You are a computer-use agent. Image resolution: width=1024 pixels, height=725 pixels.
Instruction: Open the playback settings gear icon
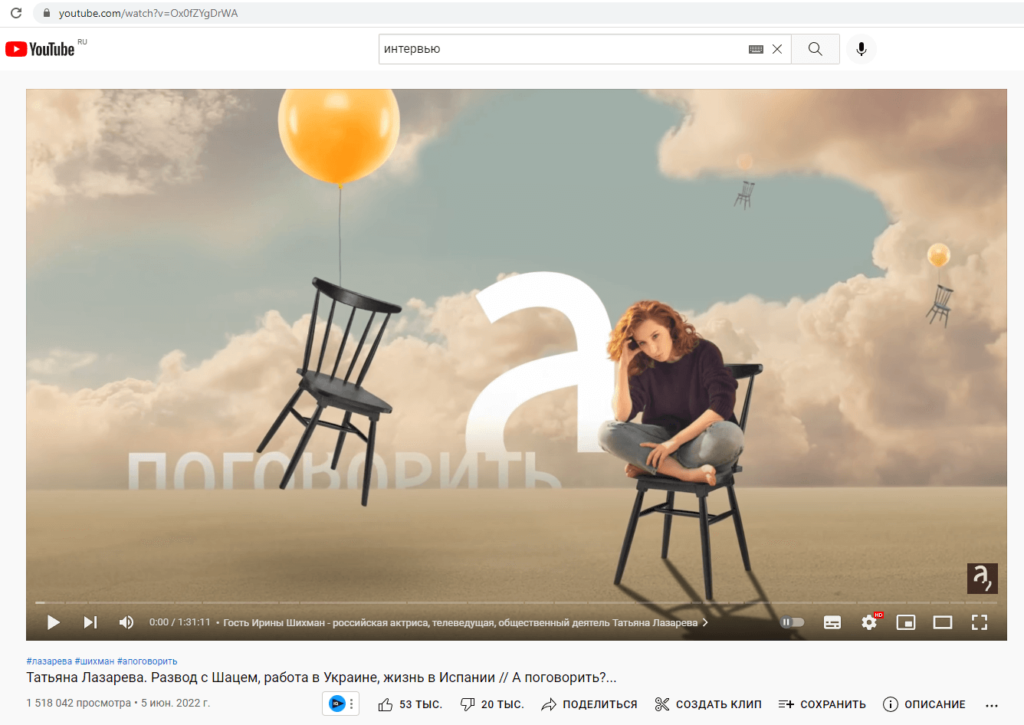[869, 622]
